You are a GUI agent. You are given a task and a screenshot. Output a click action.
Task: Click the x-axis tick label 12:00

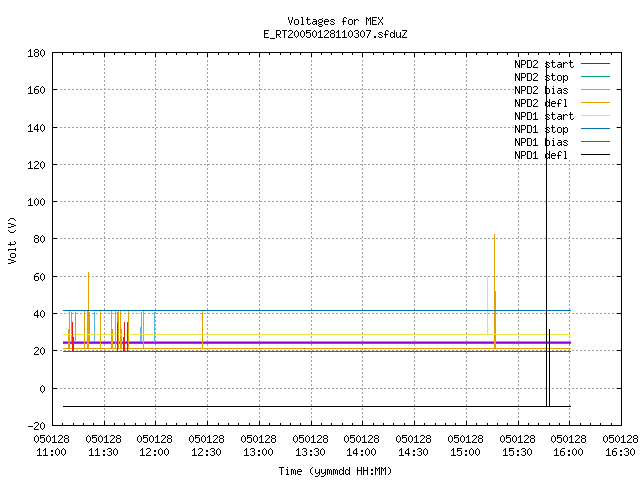click(x=155, y=452)
